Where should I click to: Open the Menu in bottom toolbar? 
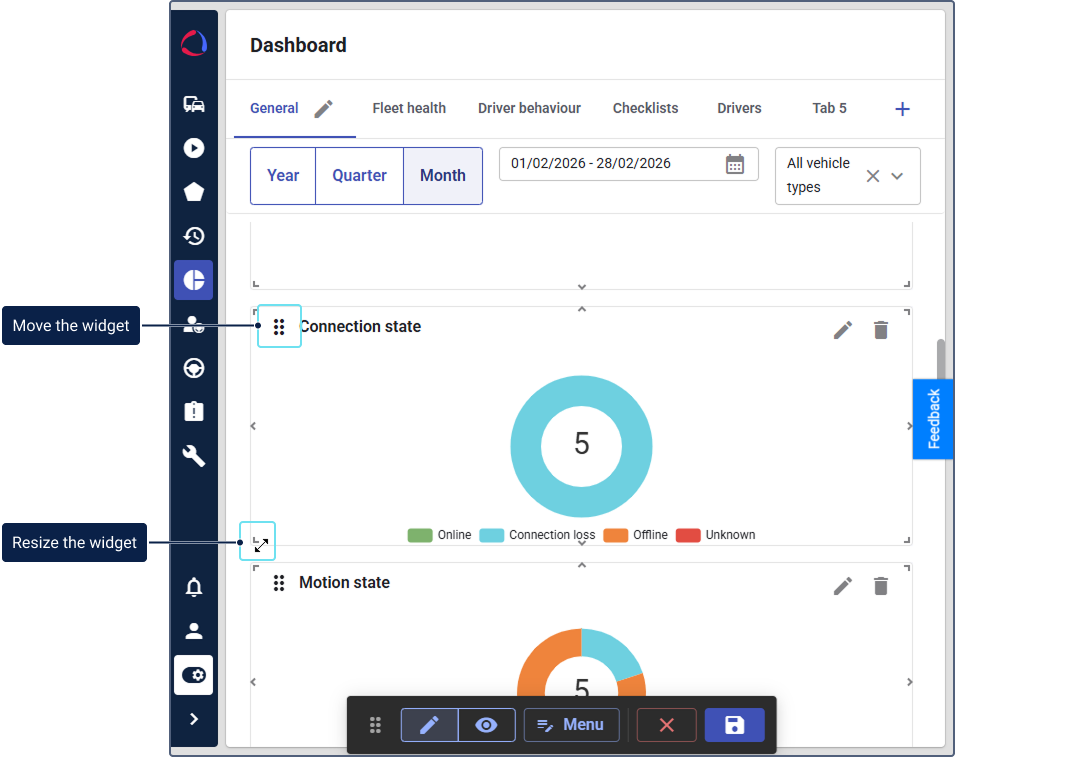click(571, 725)
